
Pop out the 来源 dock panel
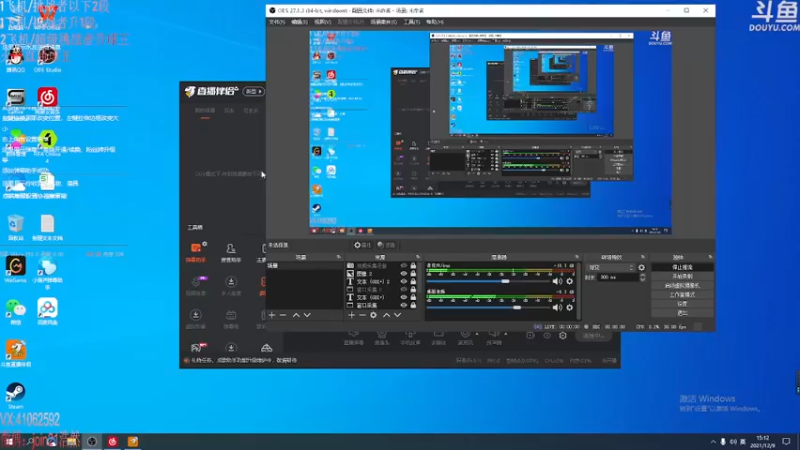tap(418, 257)
